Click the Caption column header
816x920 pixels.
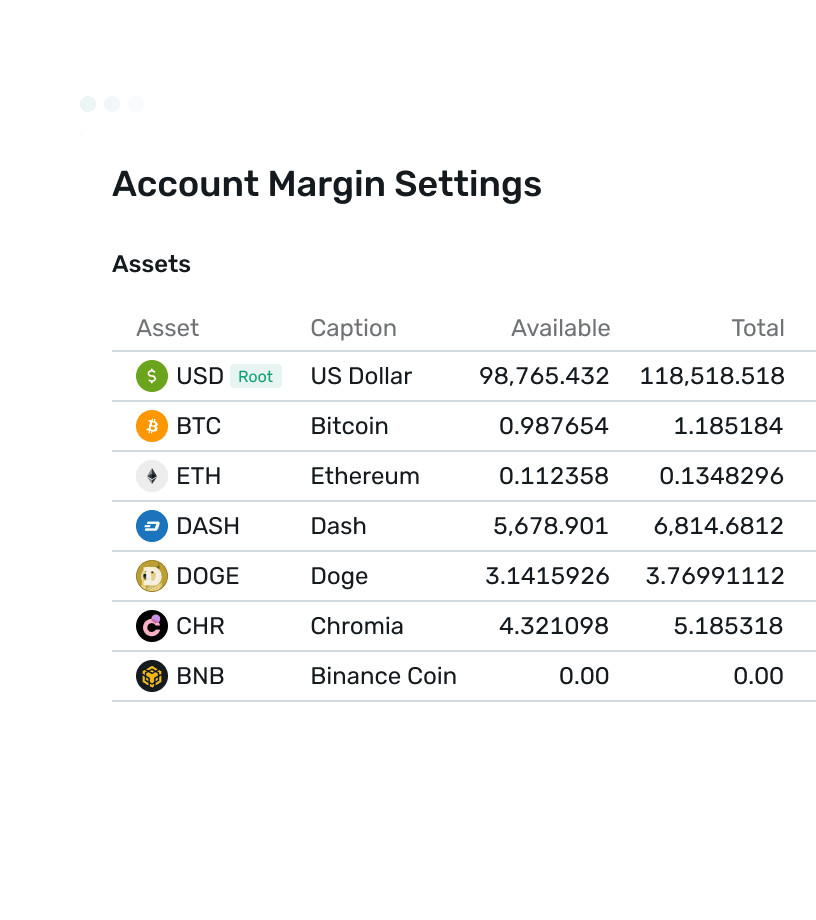[353, 328]
